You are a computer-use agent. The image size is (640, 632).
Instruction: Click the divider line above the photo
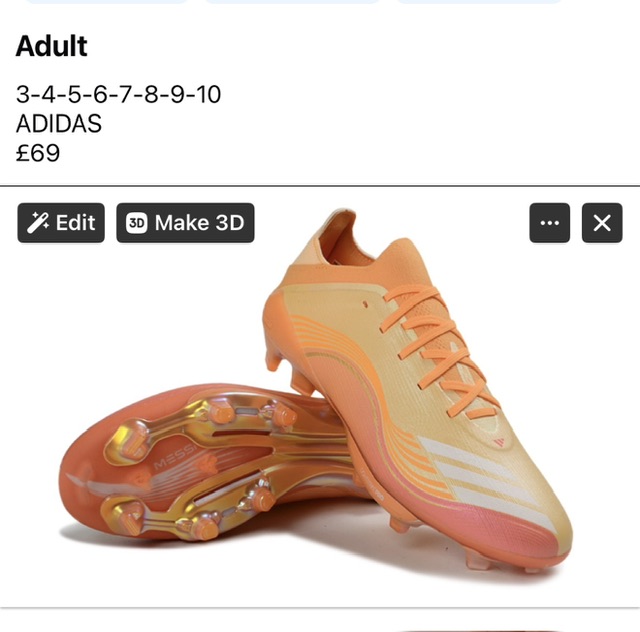[x=320, y=186]
